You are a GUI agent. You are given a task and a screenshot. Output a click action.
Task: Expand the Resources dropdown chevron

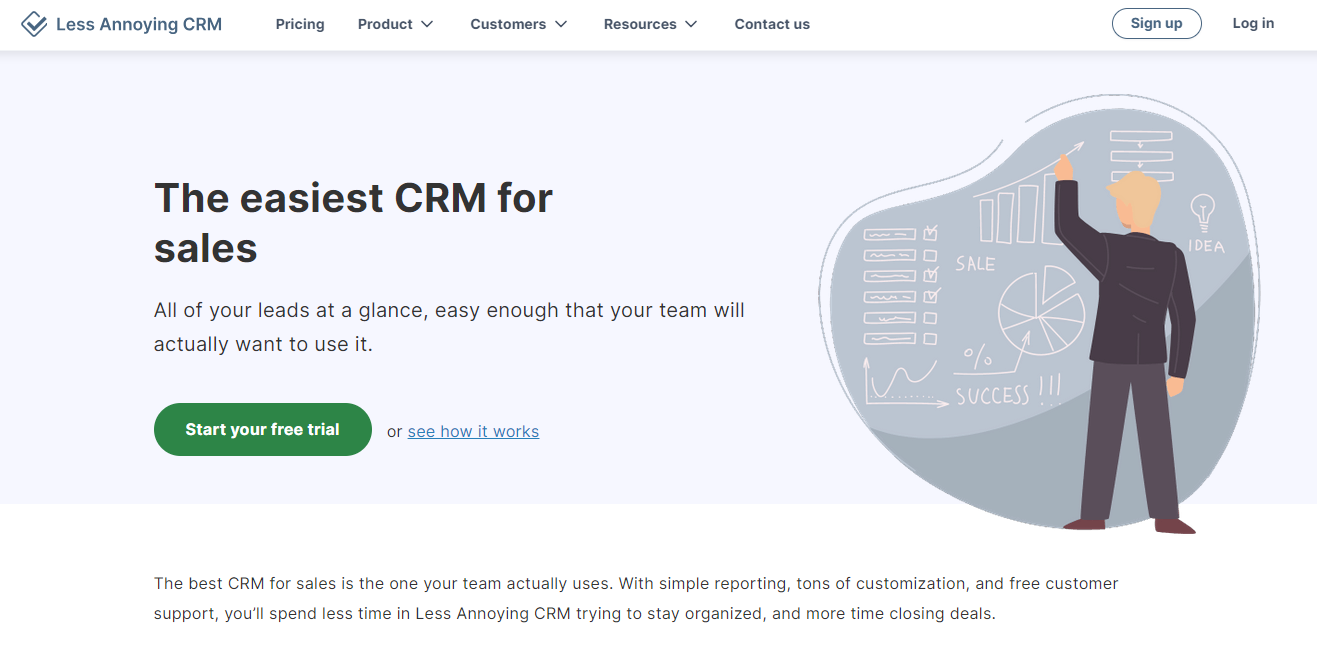691,24
